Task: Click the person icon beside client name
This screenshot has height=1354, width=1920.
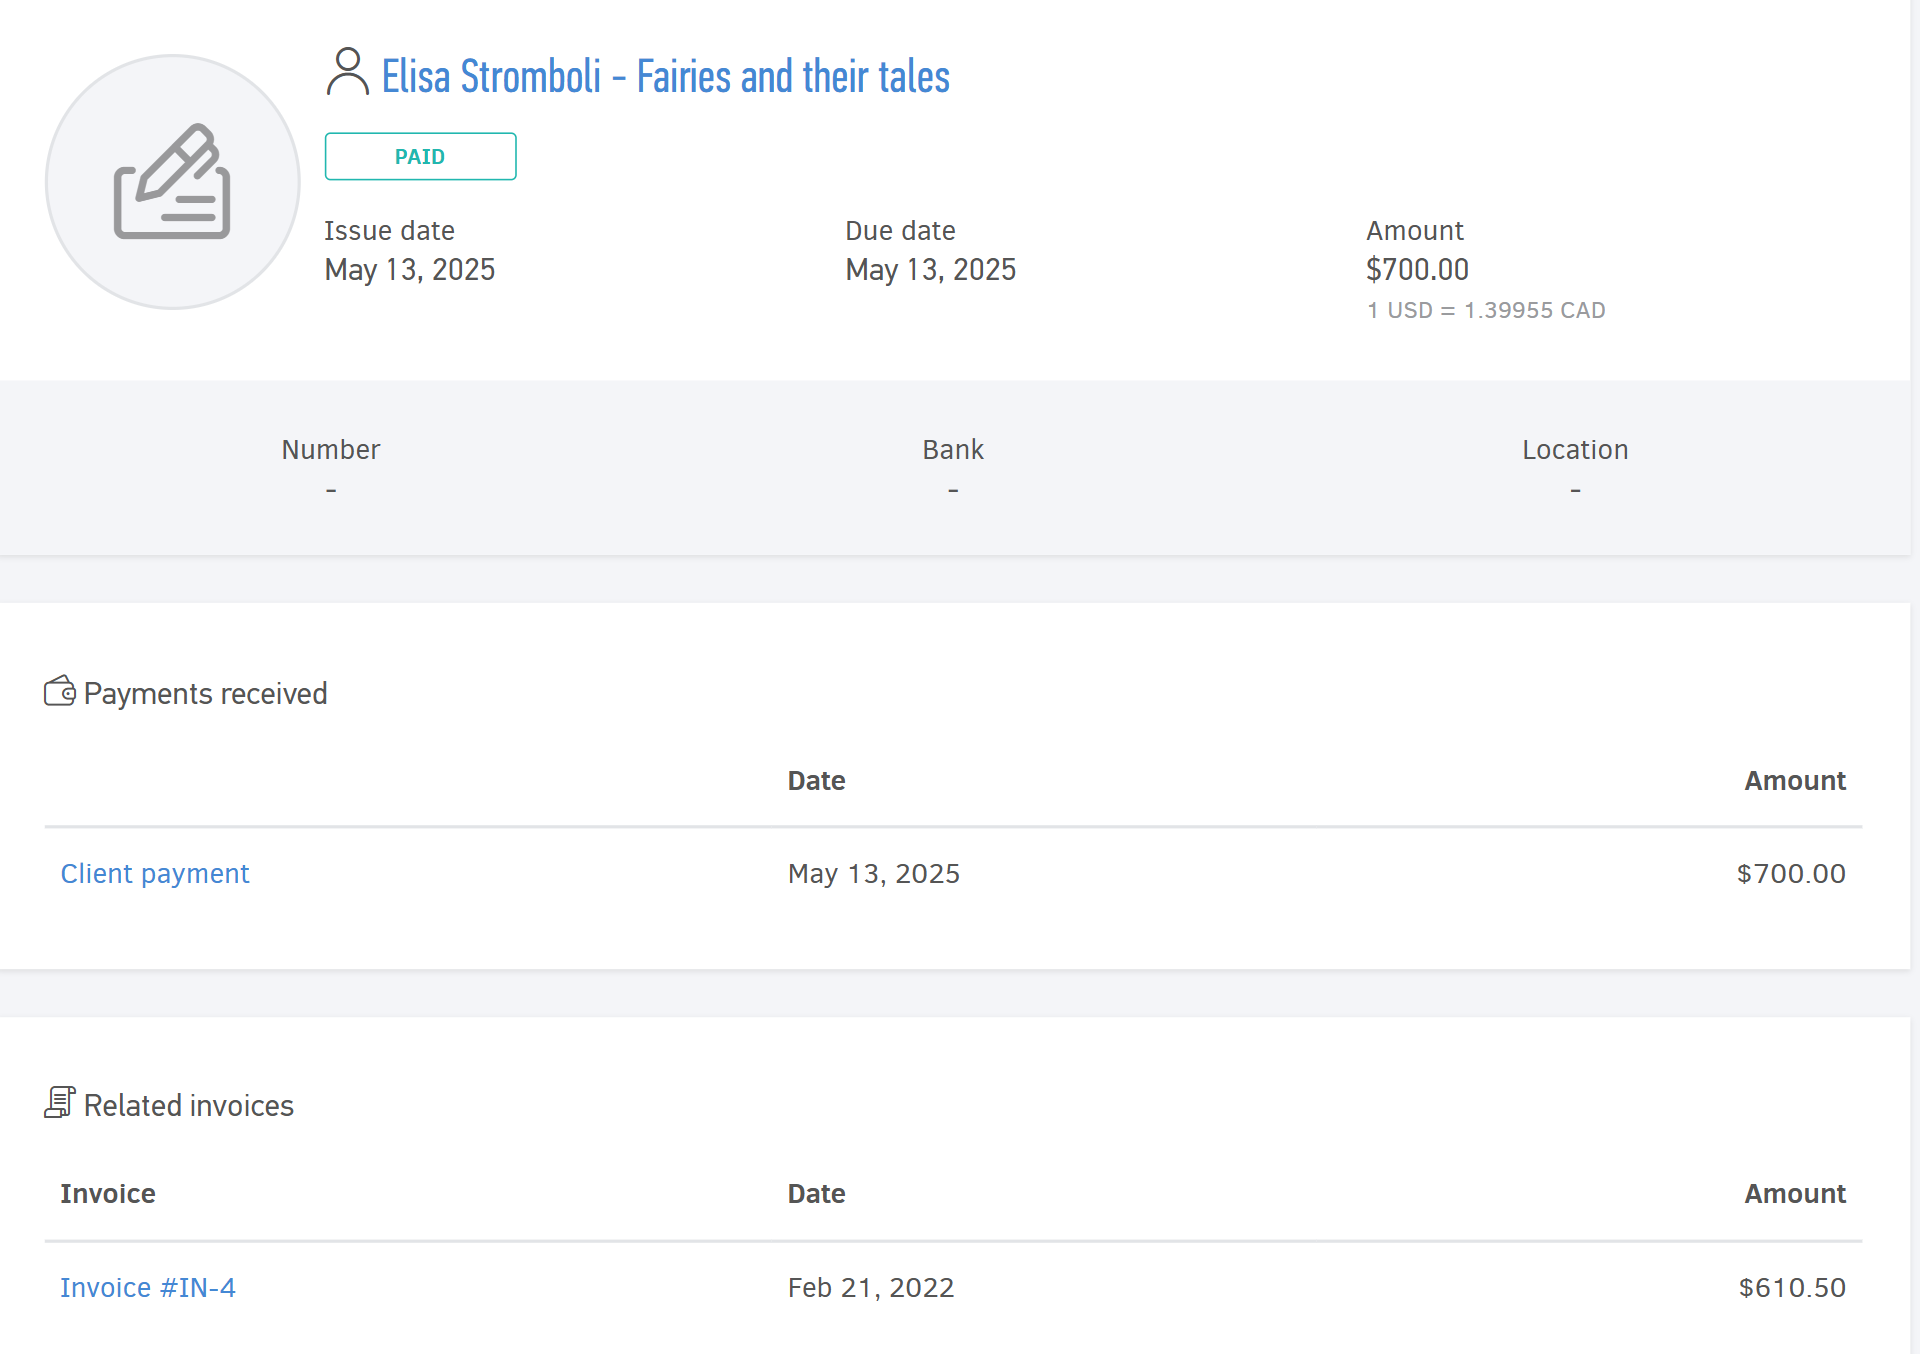Action: (x=347, y=73)
